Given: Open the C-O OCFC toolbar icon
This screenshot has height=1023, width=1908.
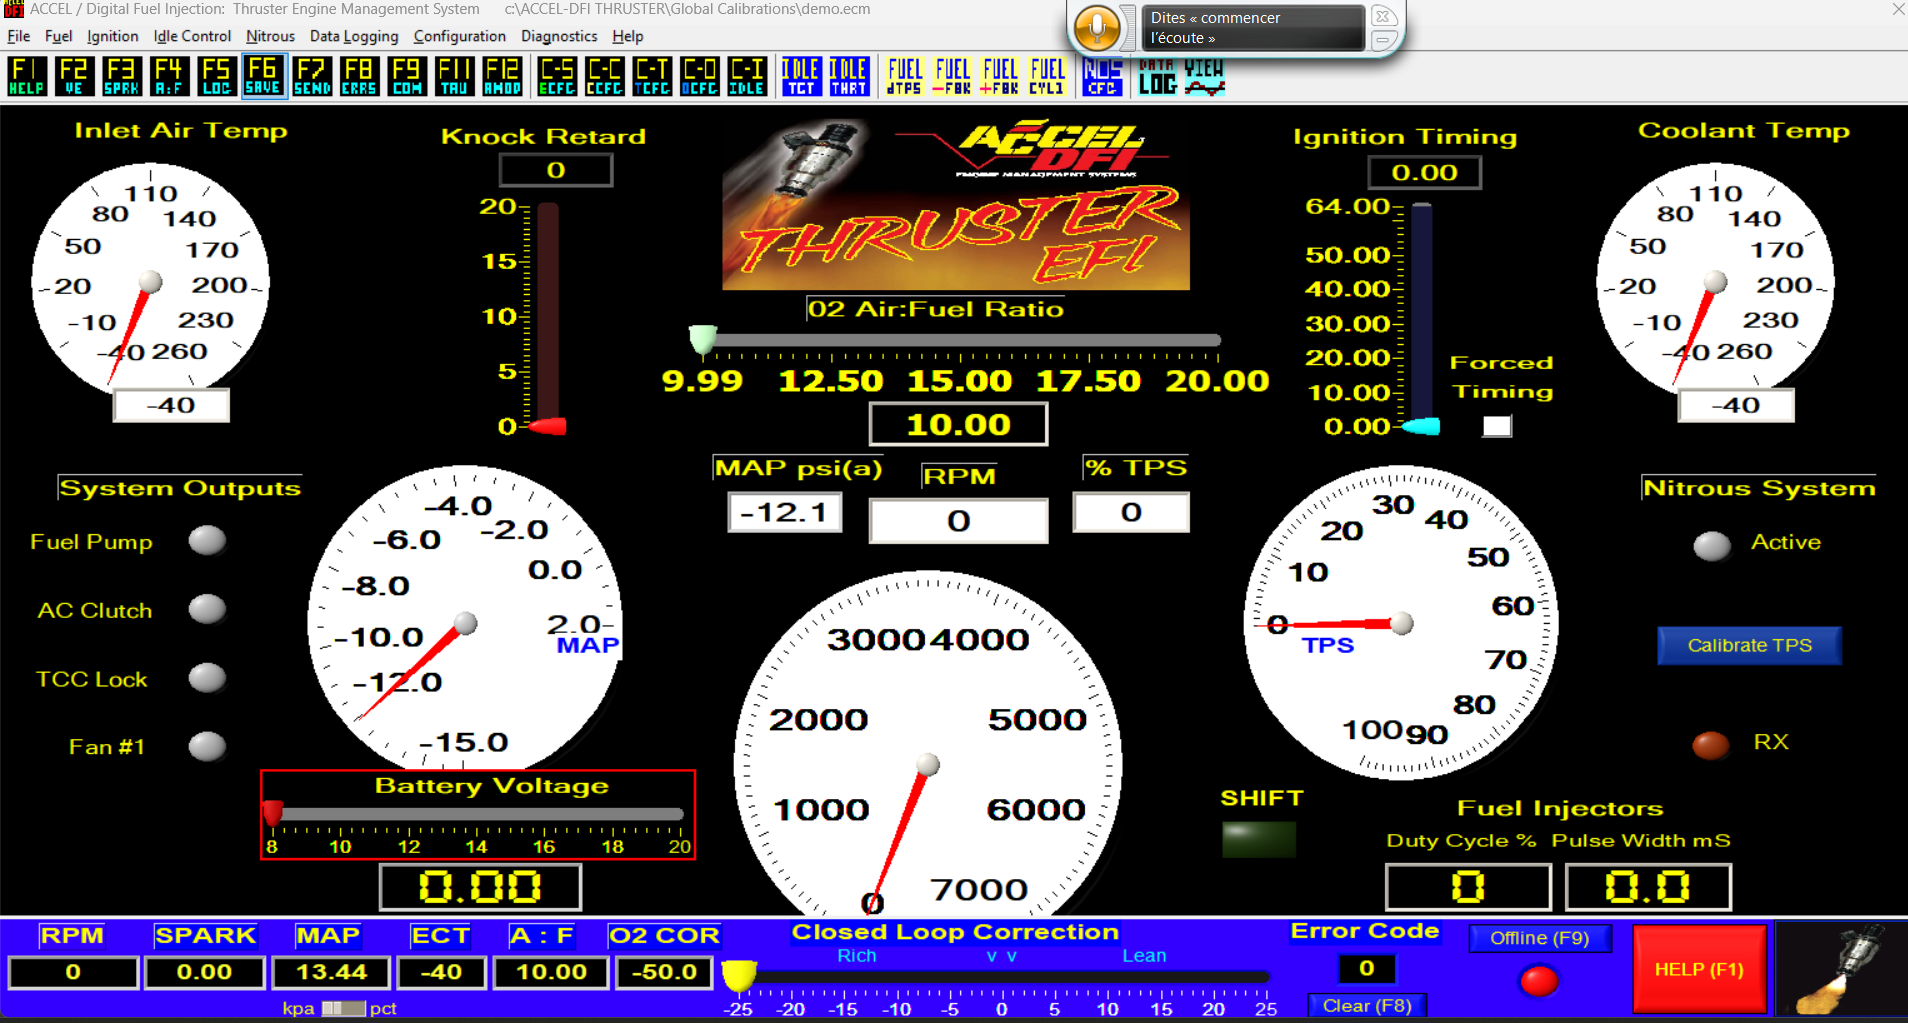Looking at the screenshot, I should tap(699, 76).
